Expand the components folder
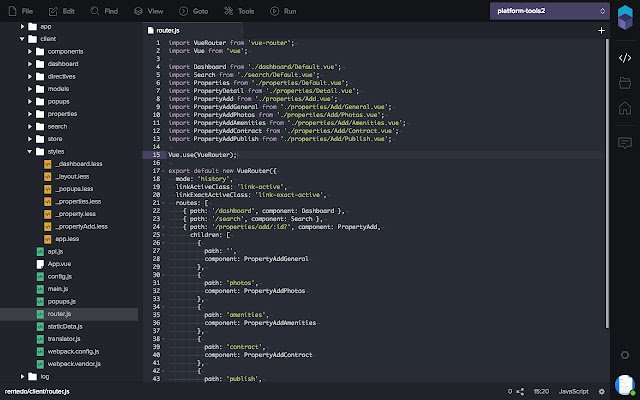This screenshot has width=640, height=400. [x=30, y=51]
